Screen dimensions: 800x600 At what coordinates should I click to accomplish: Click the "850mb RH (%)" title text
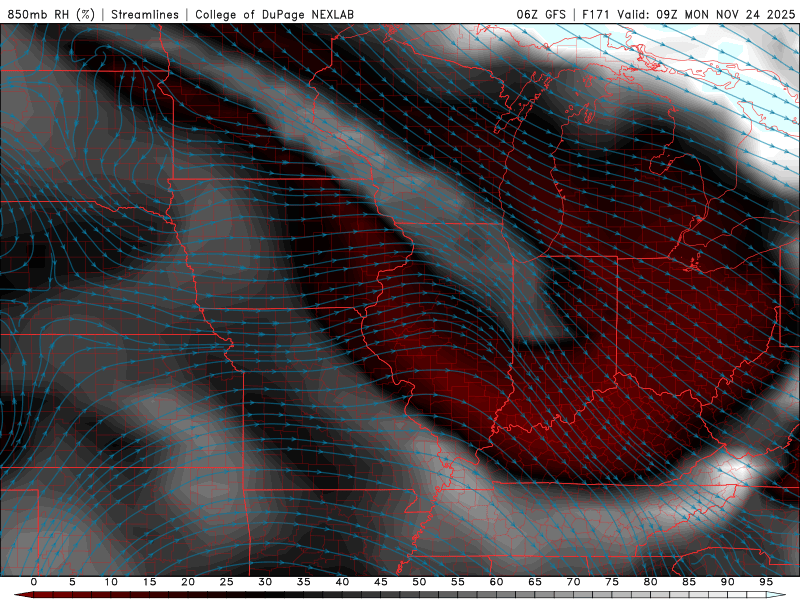pos(51,14)
